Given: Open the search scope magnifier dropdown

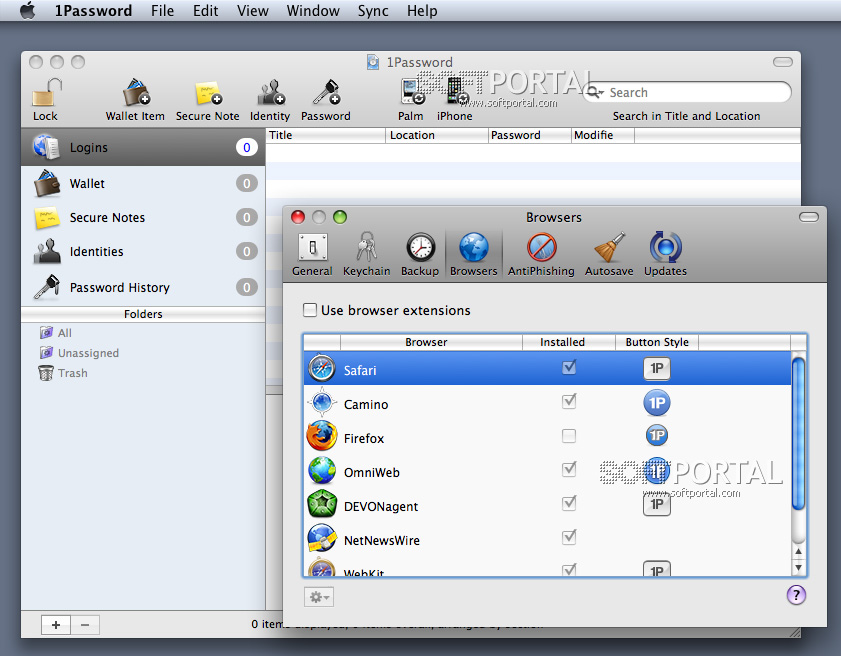Looking at the screenshot, I should (595, 92).
